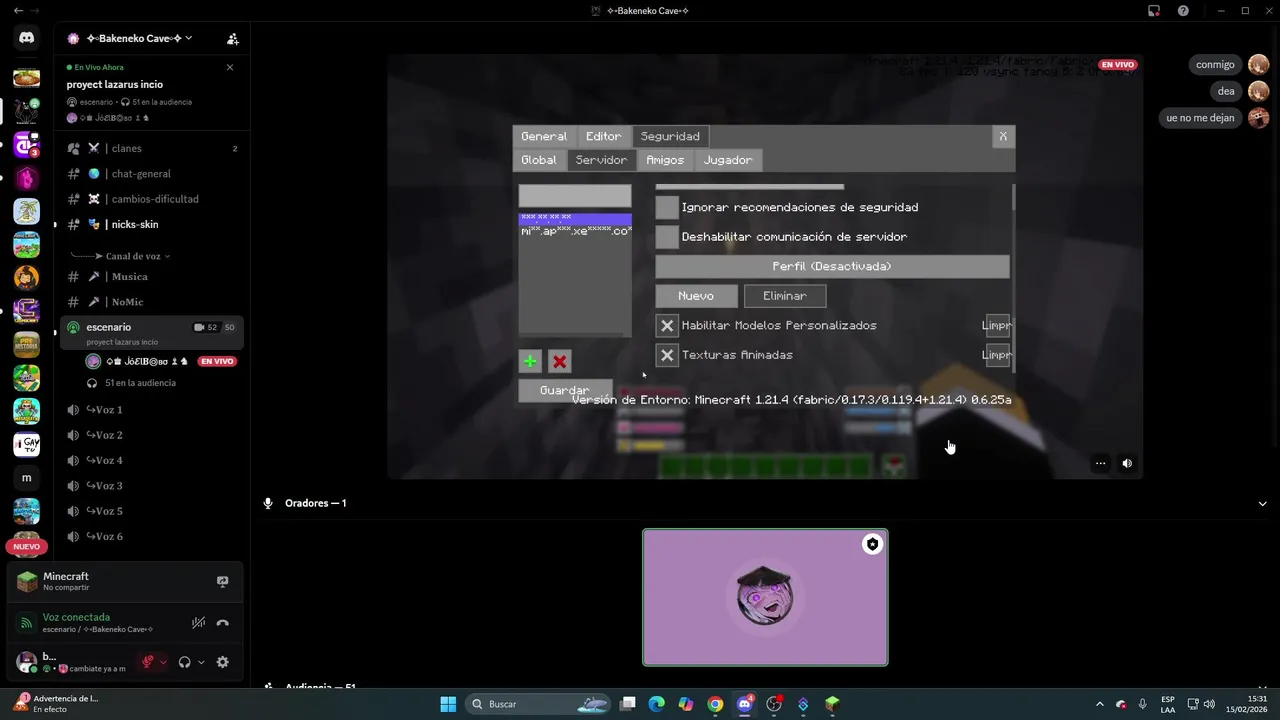Close the Minecraft settings dialog X
This screenshot has height=720, width=1280.
click(x=1003, y=137)
